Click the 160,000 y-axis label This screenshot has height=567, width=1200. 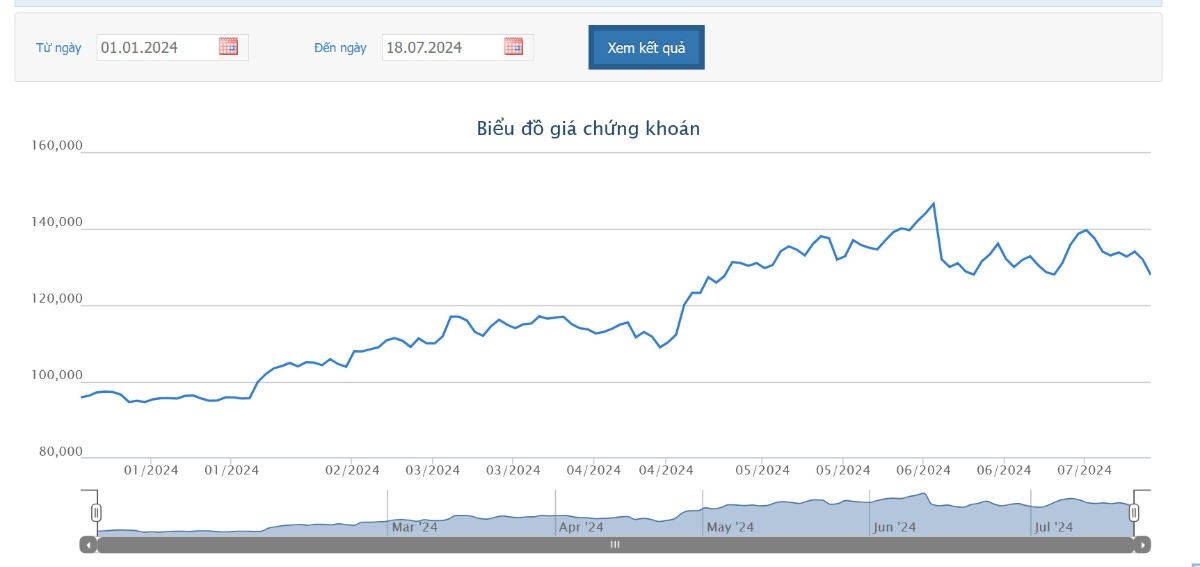[57, 146]
